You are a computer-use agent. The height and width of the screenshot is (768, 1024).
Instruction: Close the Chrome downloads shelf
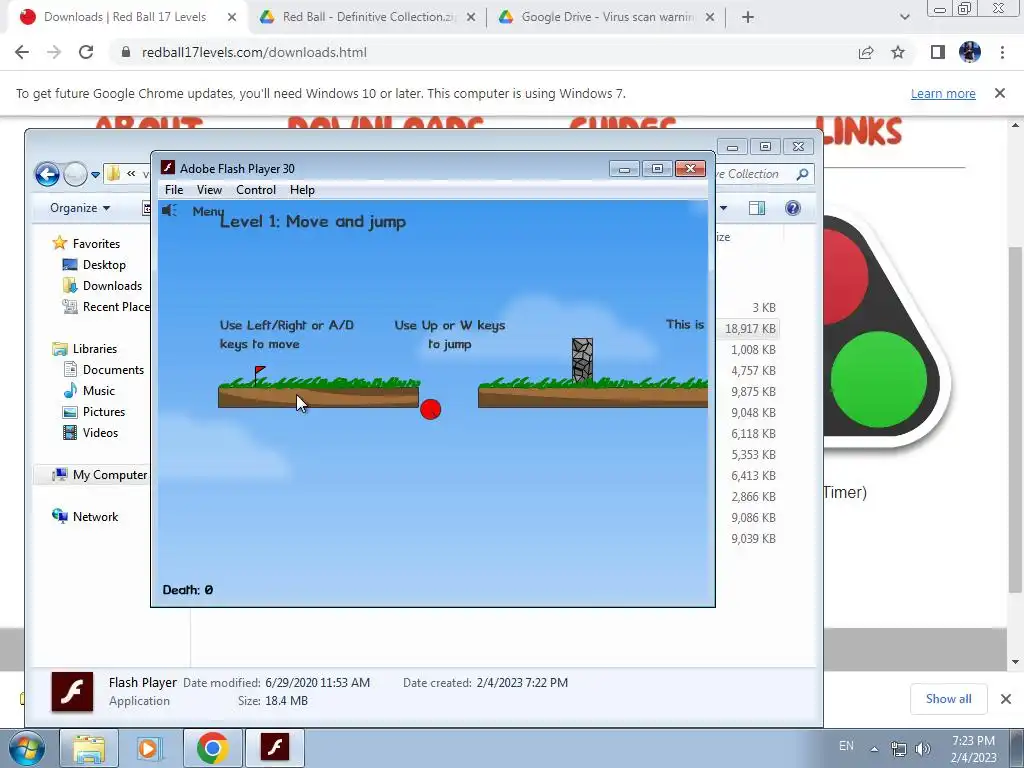(1006, 699)
